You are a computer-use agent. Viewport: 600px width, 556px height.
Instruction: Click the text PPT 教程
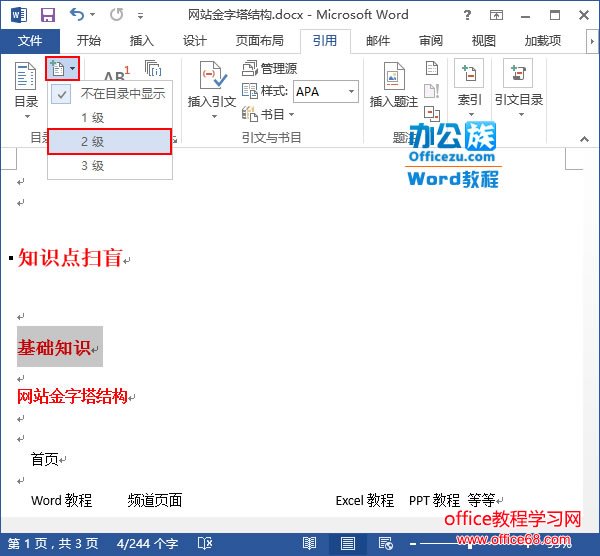coord(434,500)
